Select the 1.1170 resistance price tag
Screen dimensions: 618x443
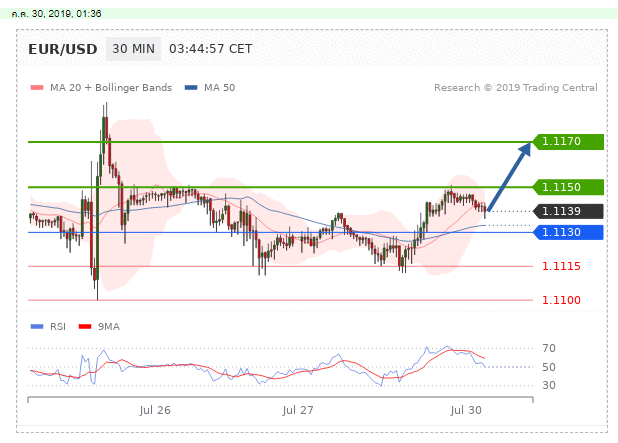[x=568, y=141]
